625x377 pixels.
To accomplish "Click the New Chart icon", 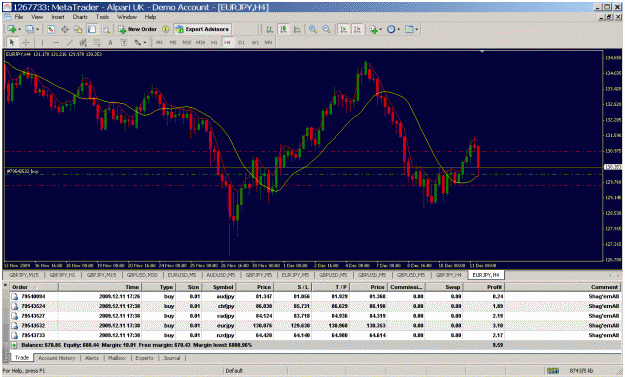I will click(12, 29).
